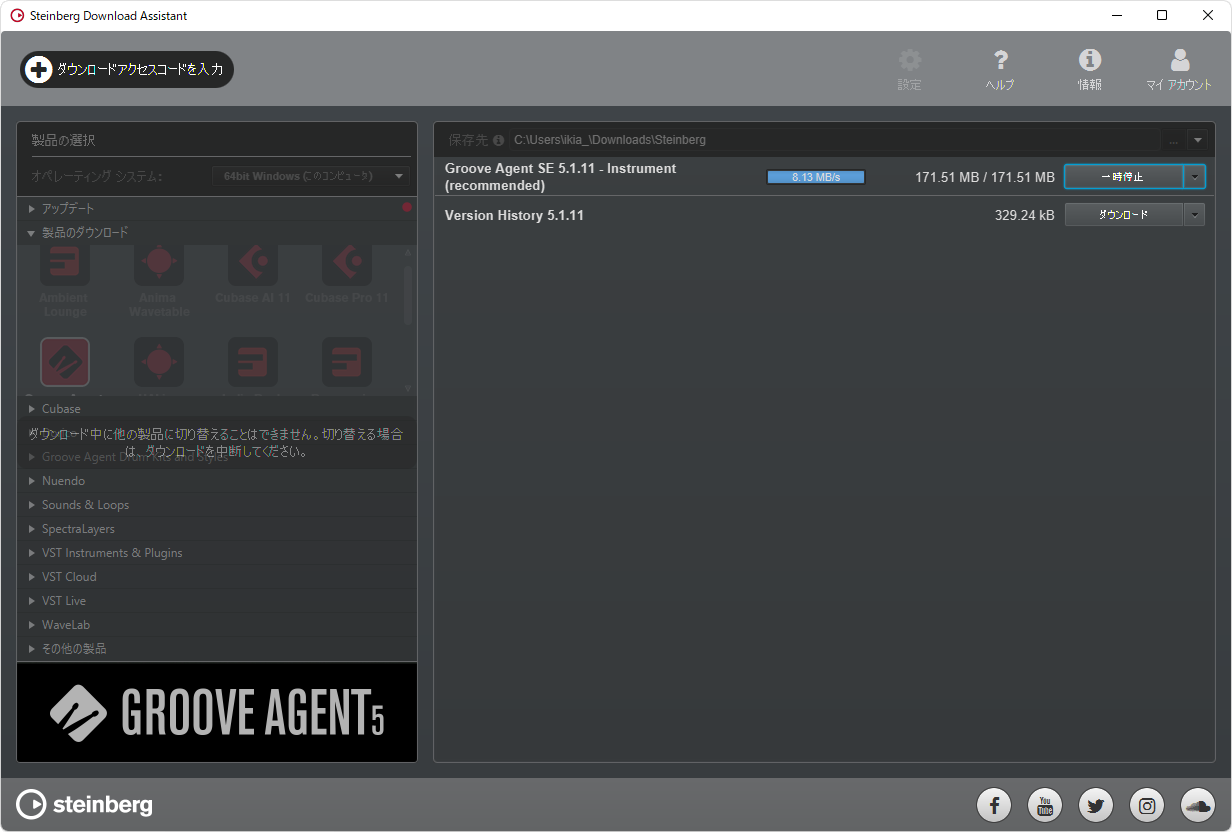Open the save location history dropdown arrow
The height and width of the screenshot is (832, 1232).
click(x=1198, y=140)
